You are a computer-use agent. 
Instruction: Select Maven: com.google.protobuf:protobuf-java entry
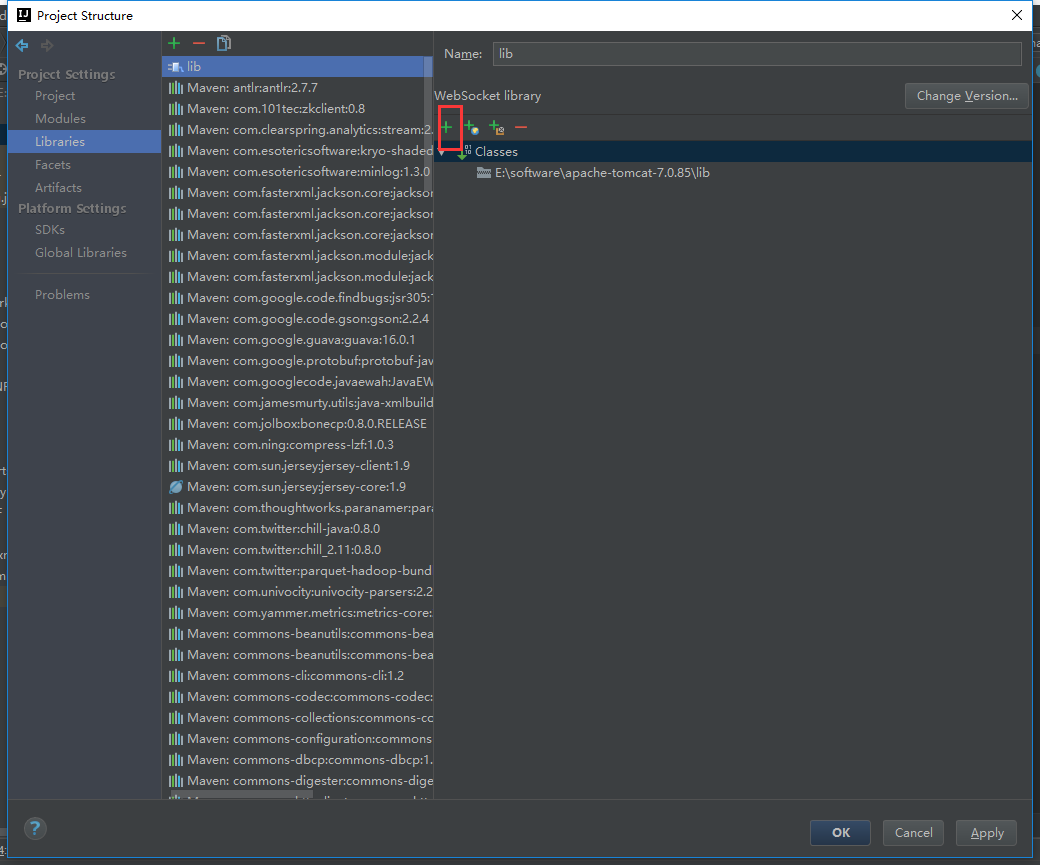click(298, 361)
